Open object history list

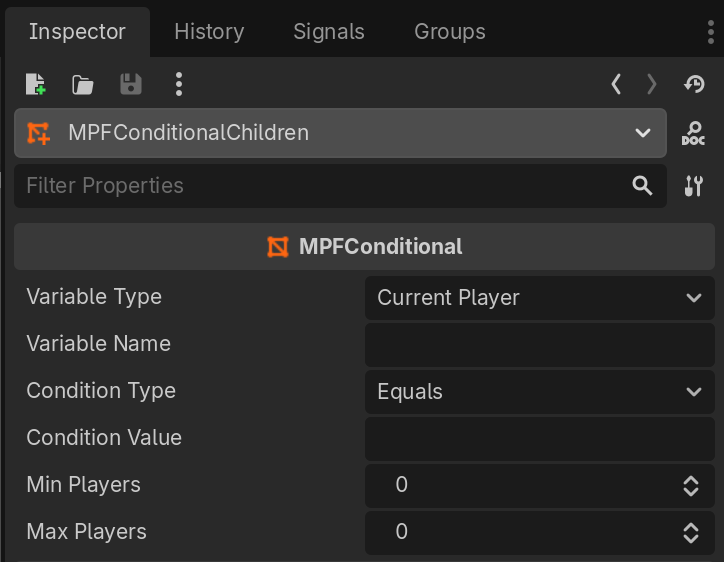tap(694, 84)
